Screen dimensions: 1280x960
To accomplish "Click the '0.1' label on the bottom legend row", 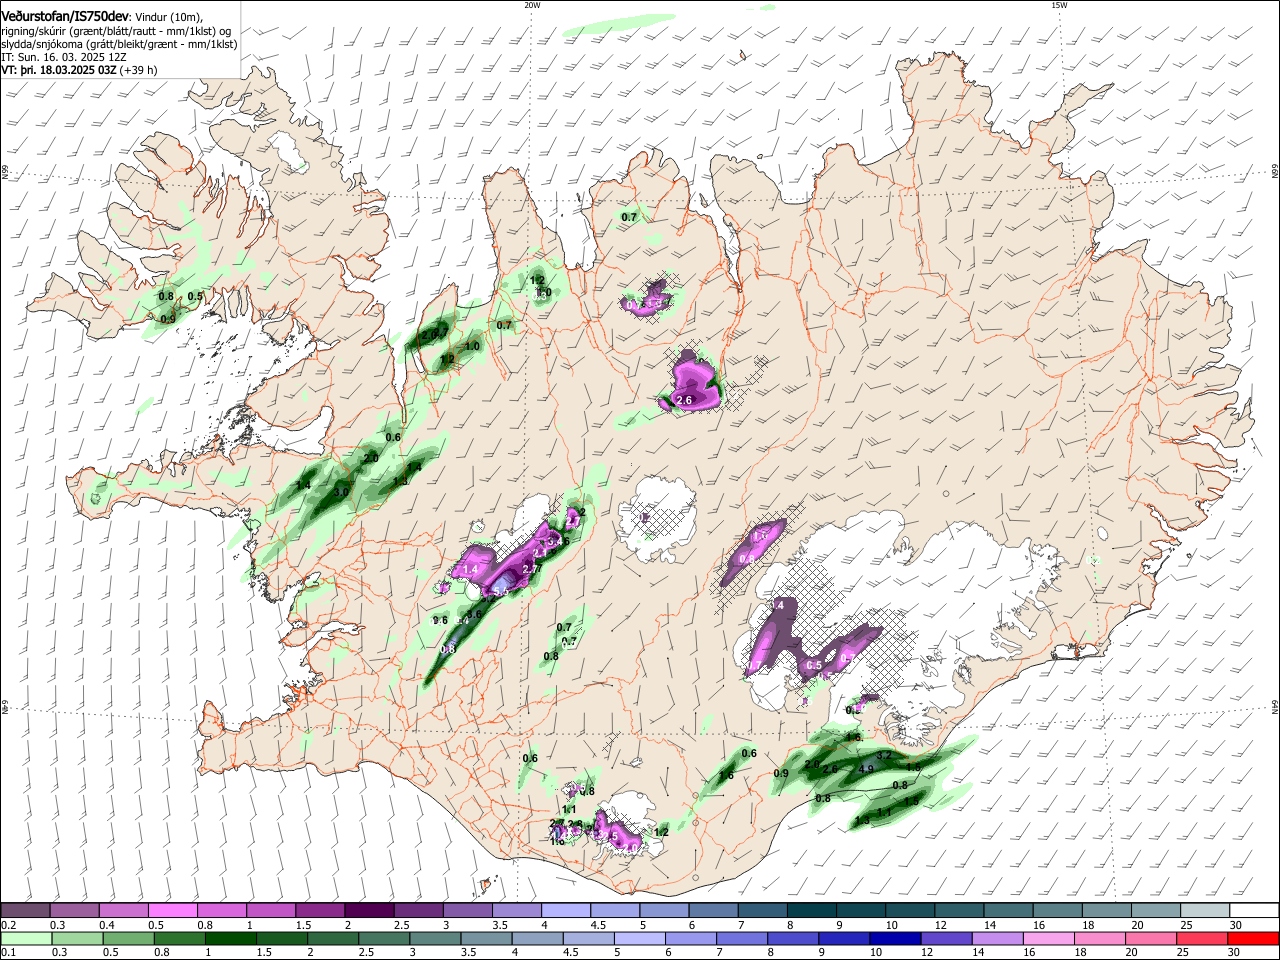I will coord(7,953).
